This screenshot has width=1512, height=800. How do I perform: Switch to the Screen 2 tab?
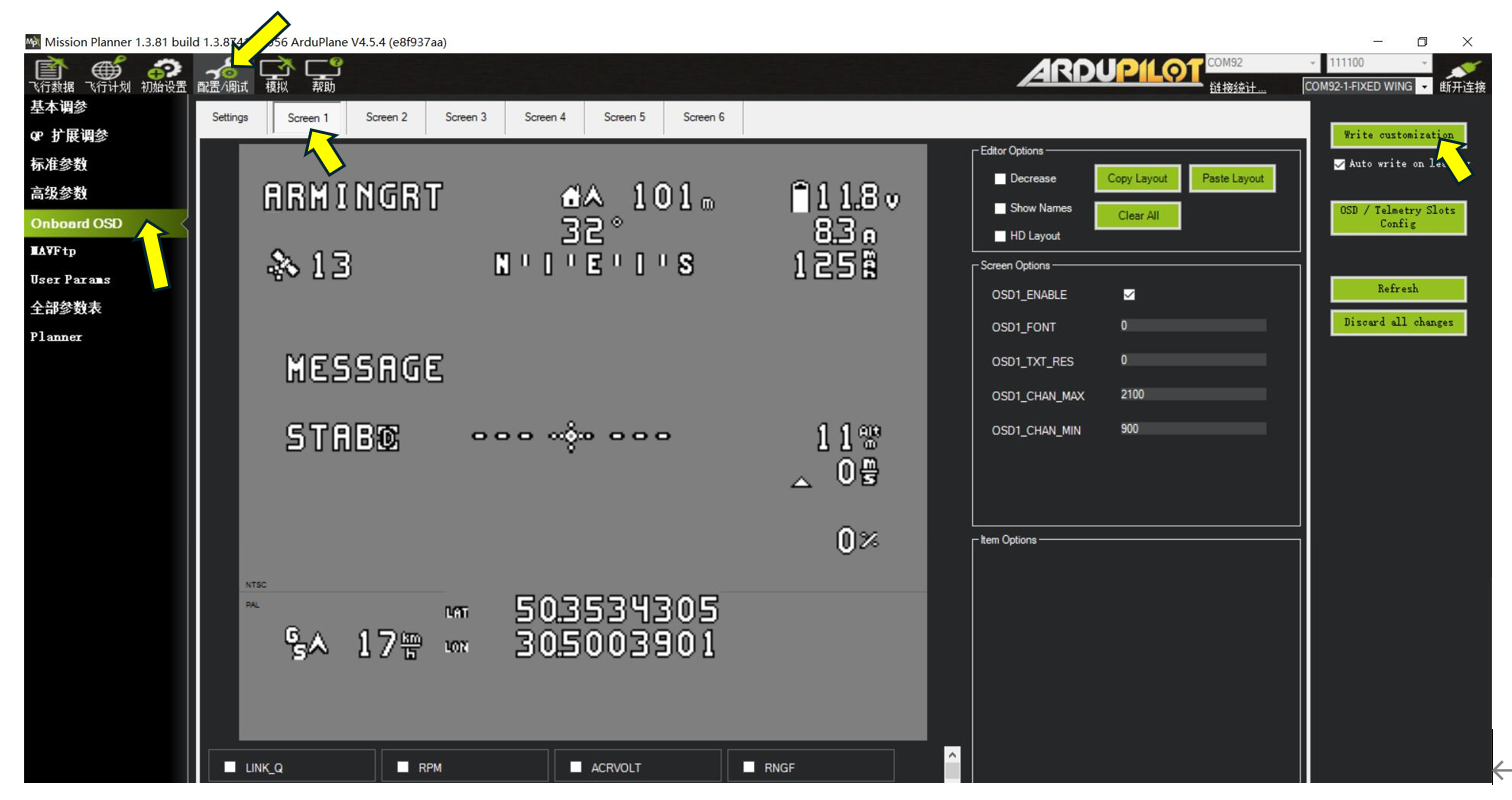coord(386,117)
